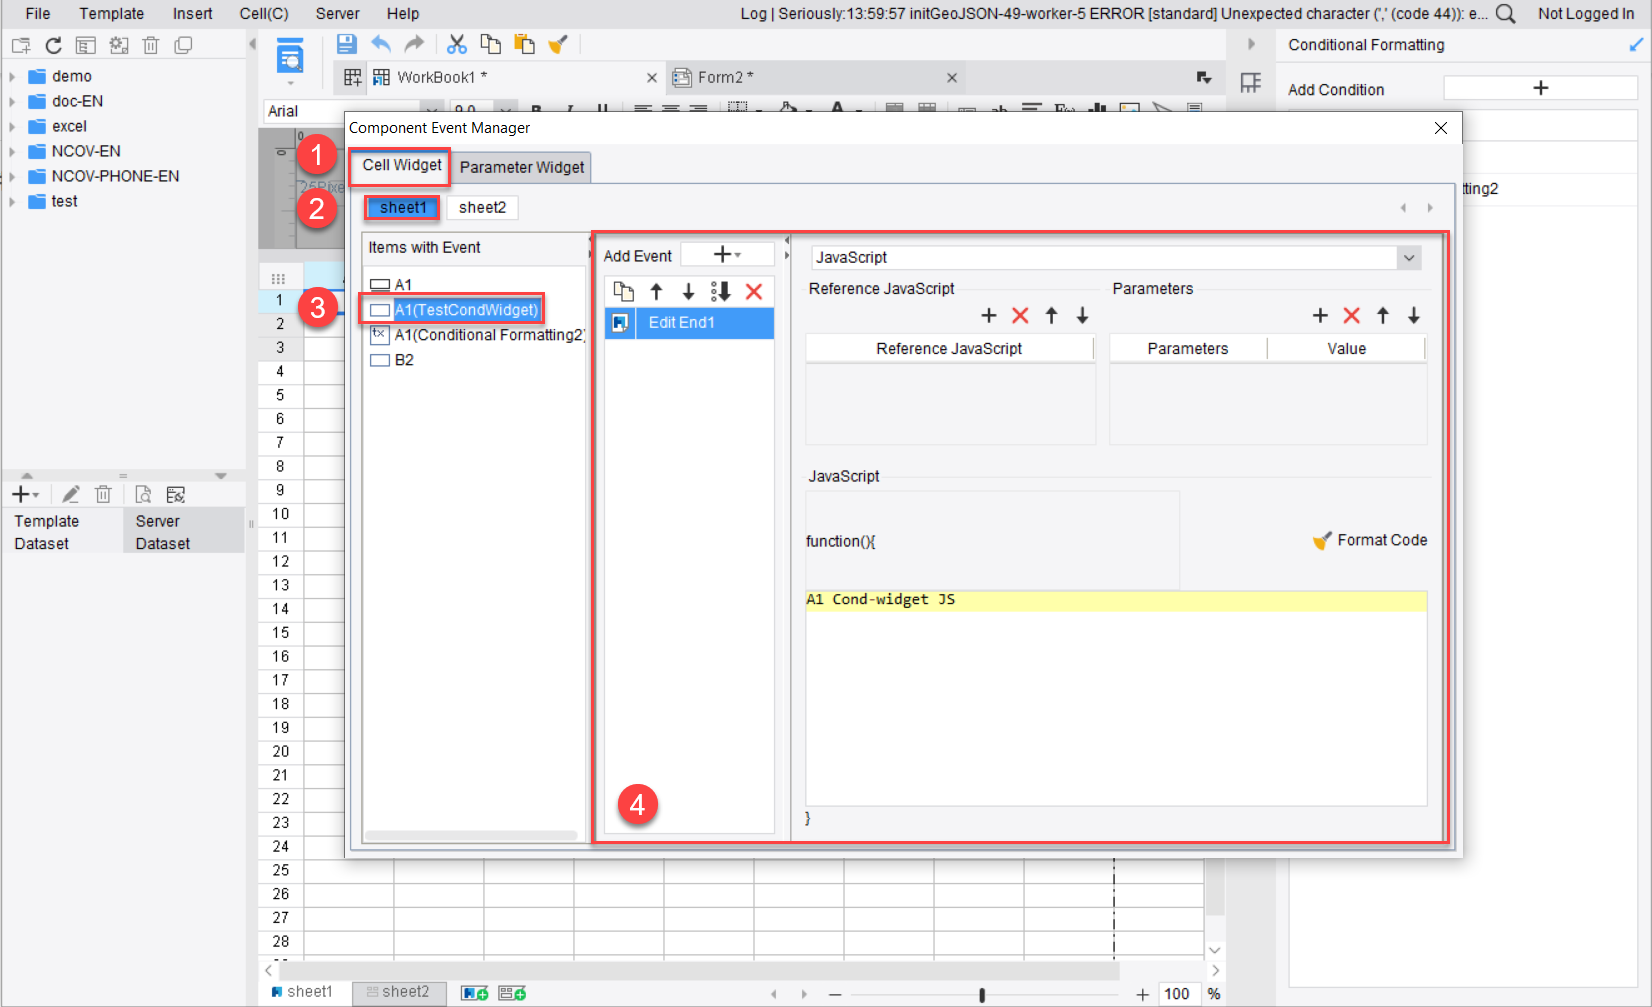This screenshot has width=1652, height=1007.
Task: Select the Edit End1 event
Action: tap(689, 323)
